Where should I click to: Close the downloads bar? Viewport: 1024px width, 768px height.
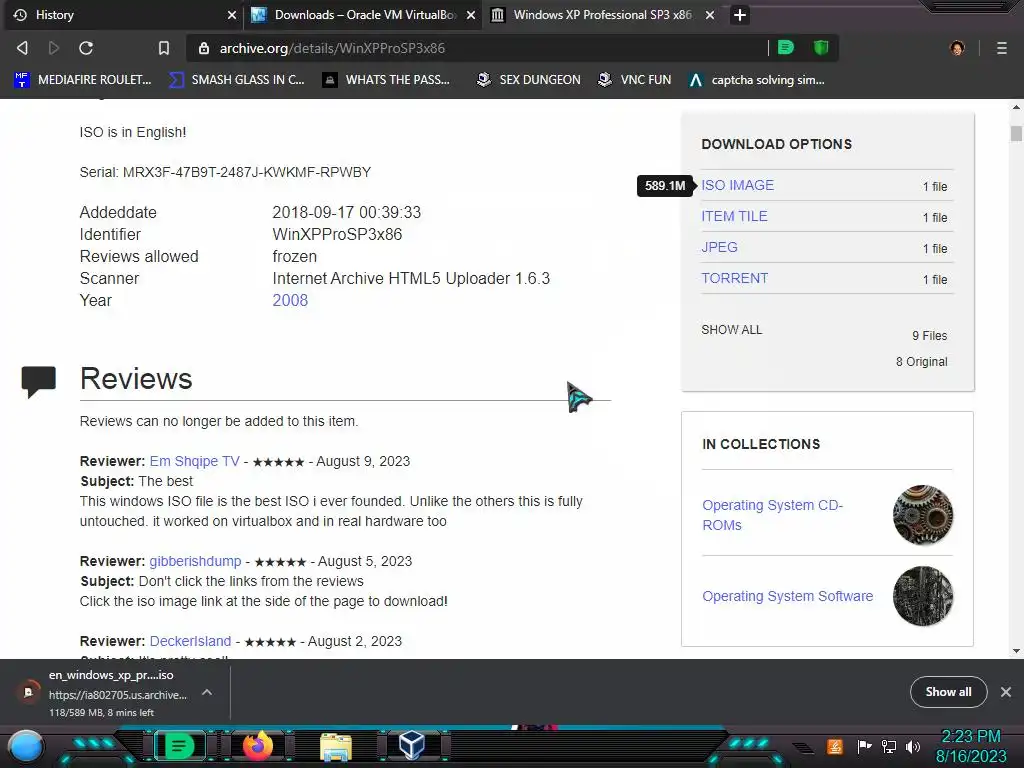point(1006,692)
